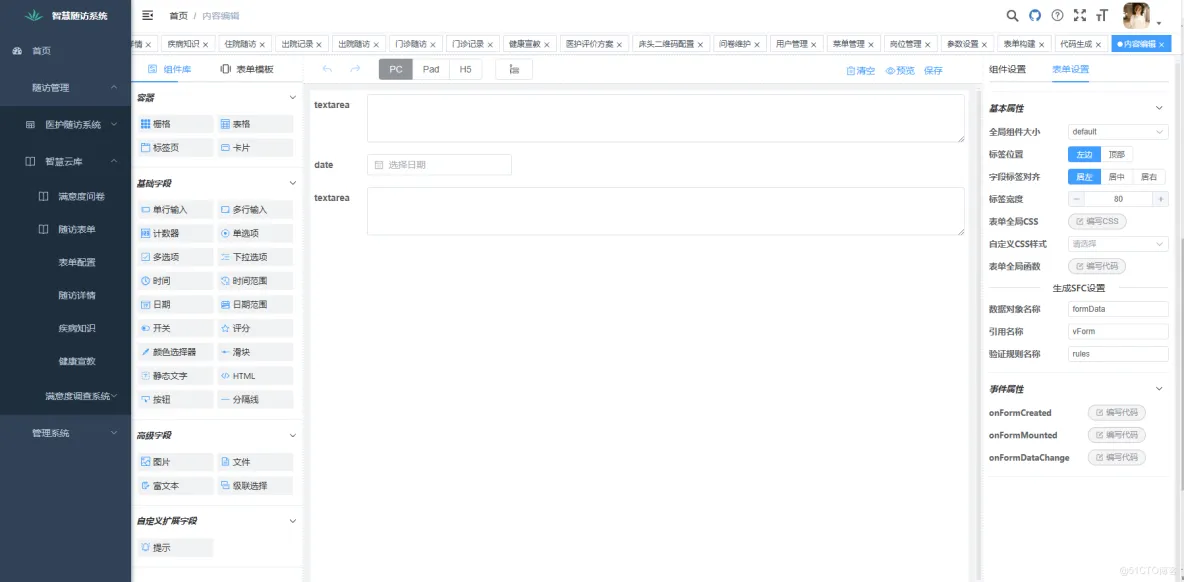Collapse the 事件属性 section

[1160, 388]
